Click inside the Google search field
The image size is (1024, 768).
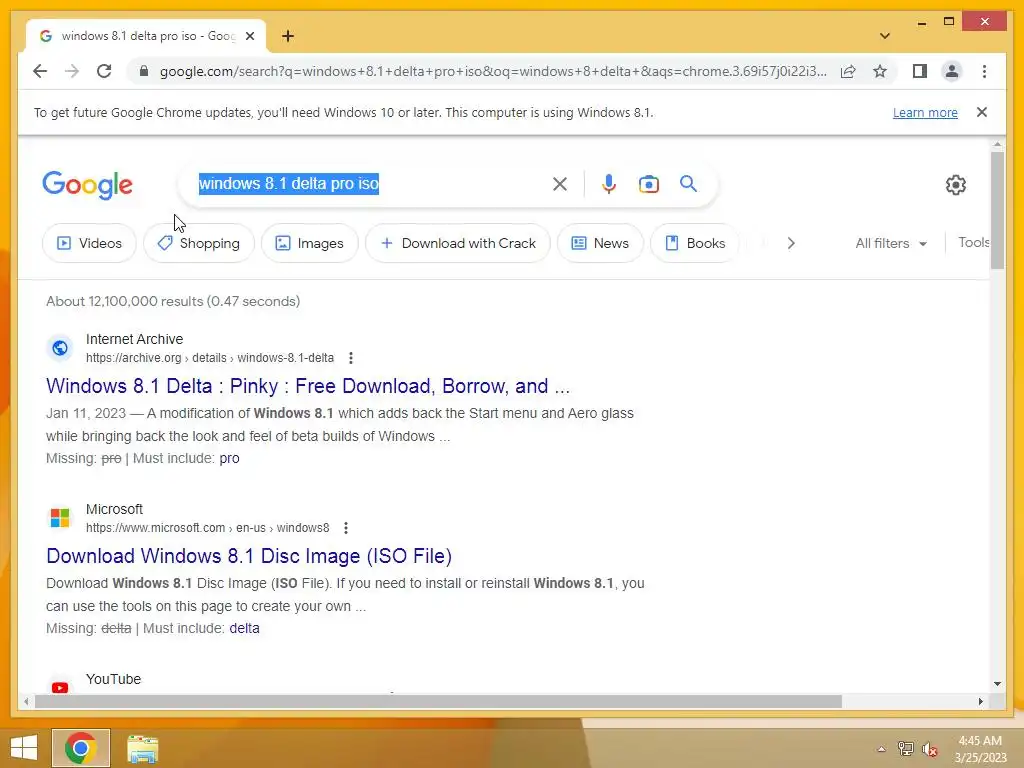(369, 184)
